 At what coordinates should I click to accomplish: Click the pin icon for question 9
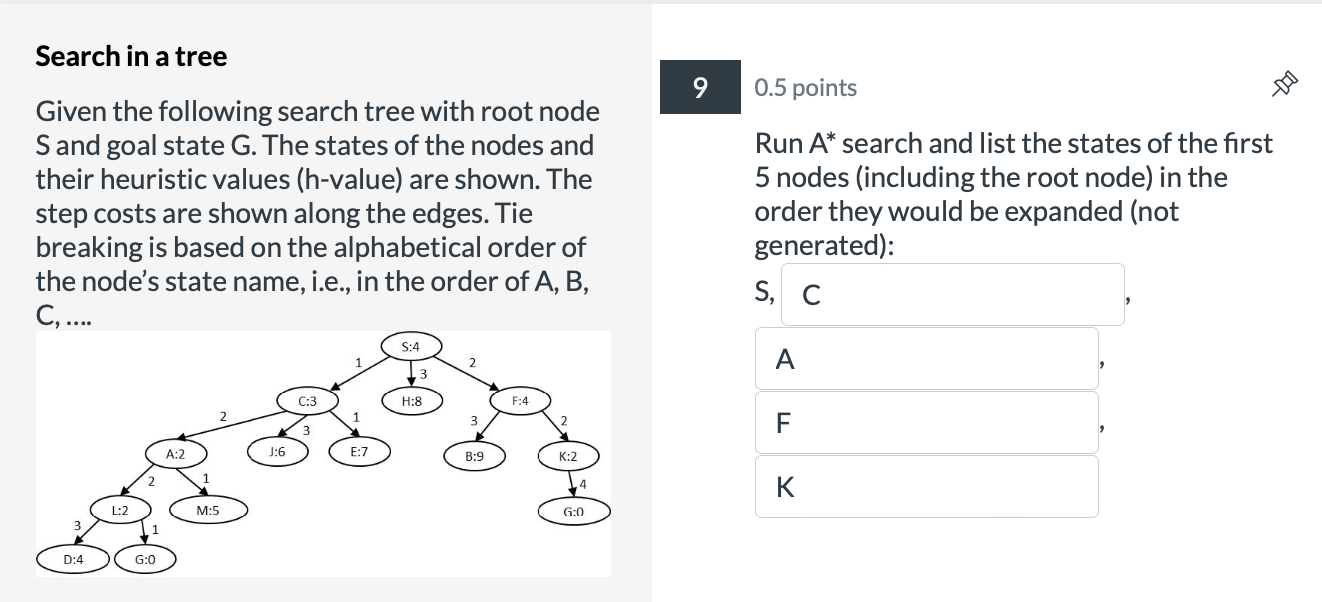(x=1285, y=84)
